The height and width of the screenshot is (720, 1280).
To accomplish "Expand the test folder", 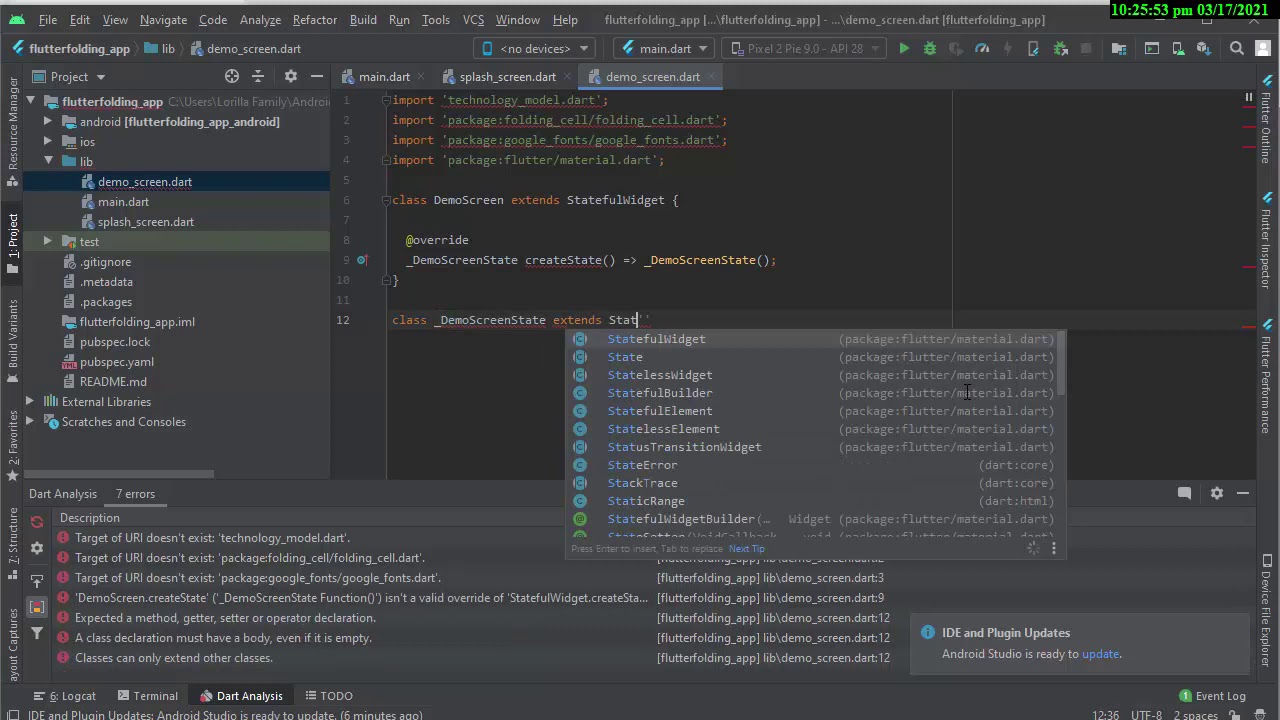I will [47, 241].
